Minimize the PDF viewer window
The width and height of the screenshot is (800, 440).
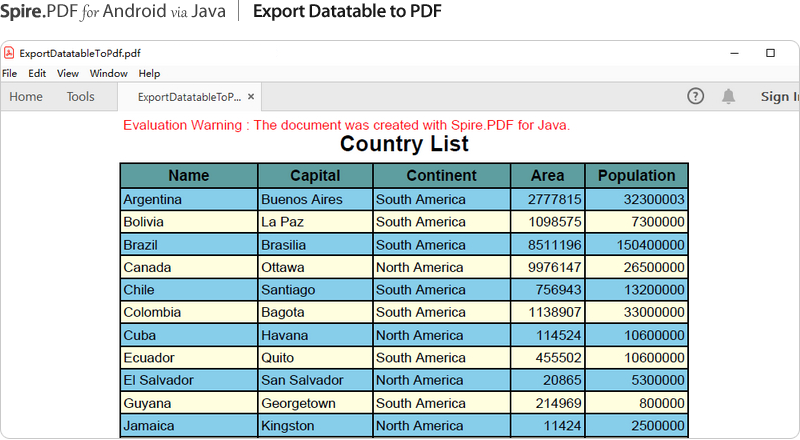[735, 53]
